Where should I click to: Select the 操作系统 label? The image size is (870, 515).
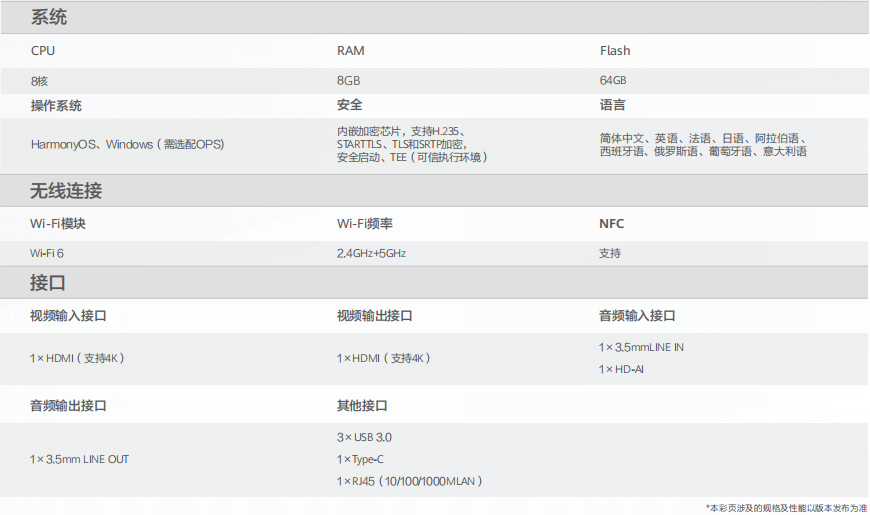pyautogui.click(x=56, y=105)
